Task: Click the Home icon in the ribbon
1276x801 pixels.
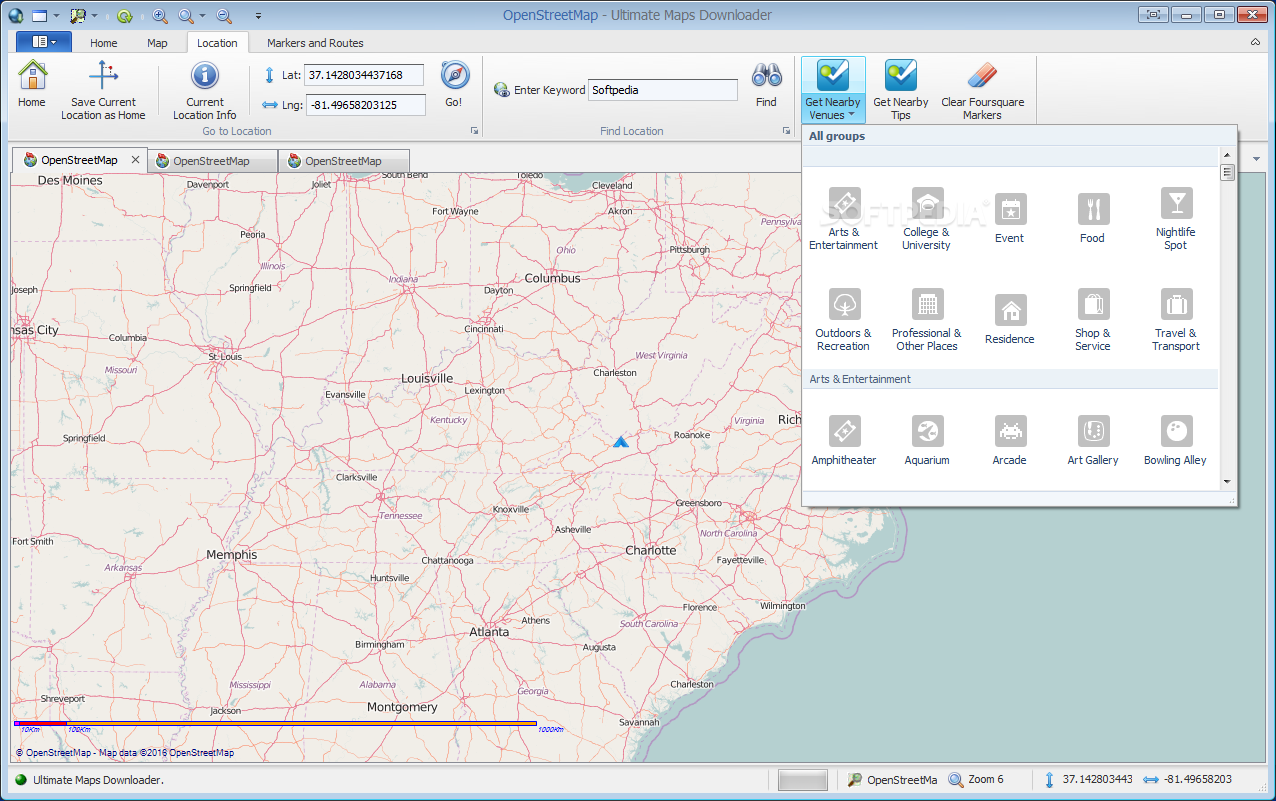Action: click(x=32, y=84)
